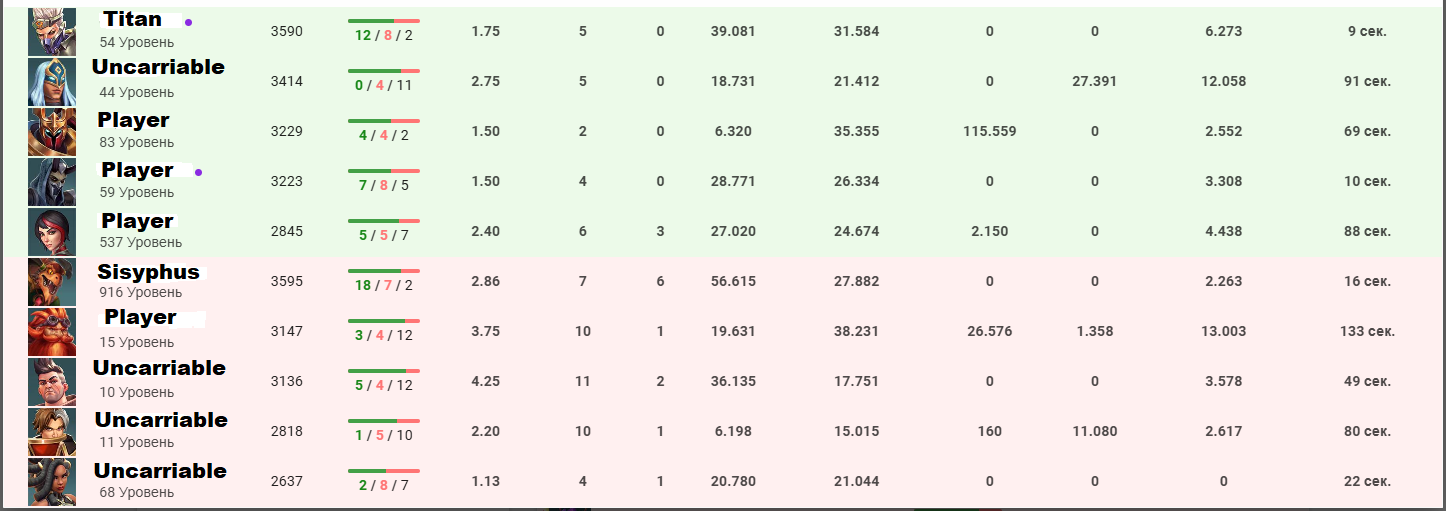Click the KDA ratio bar above 18 / 7 / 2
The image size is (1446, 511).
pyautogui.click(x=384, y=270)
